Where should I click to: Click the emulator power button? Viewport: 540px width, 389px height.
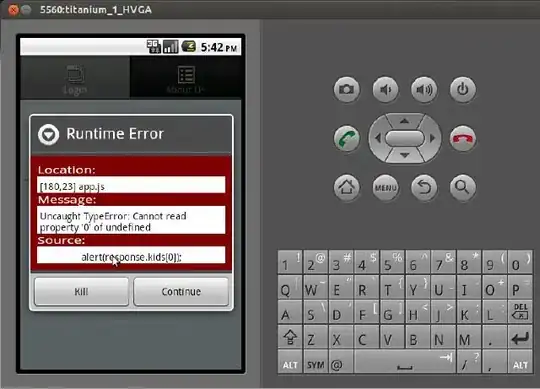tap(463, 90)
